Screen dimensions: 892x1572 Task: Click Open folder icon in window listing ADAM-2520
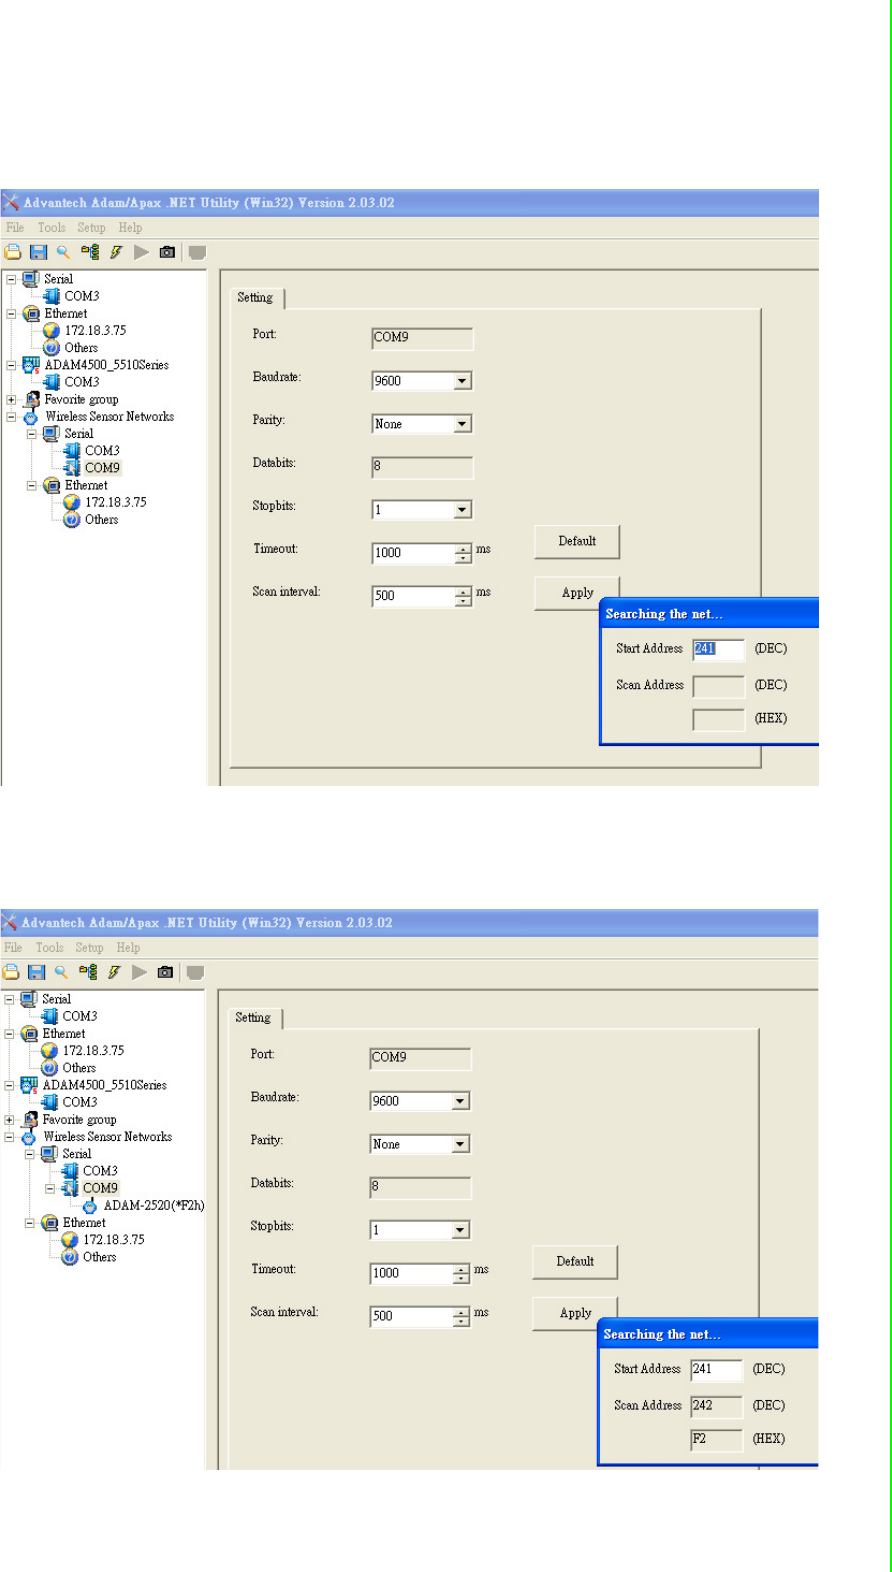[x=11, y=972]
